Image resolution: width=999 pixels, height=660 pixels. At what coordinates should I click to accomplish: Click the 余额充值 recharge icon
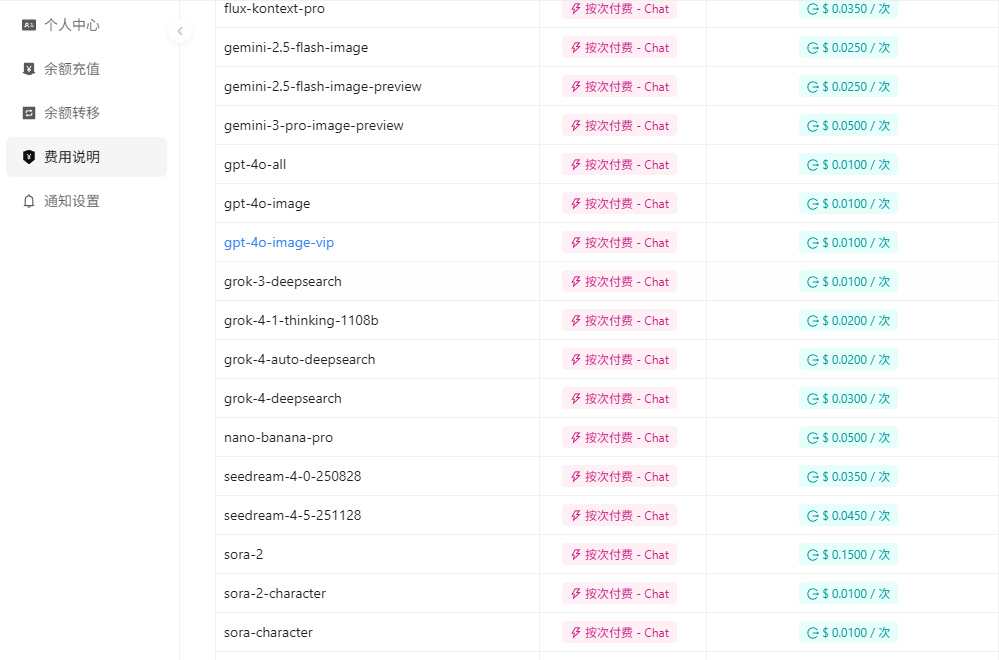click(29, 69)
